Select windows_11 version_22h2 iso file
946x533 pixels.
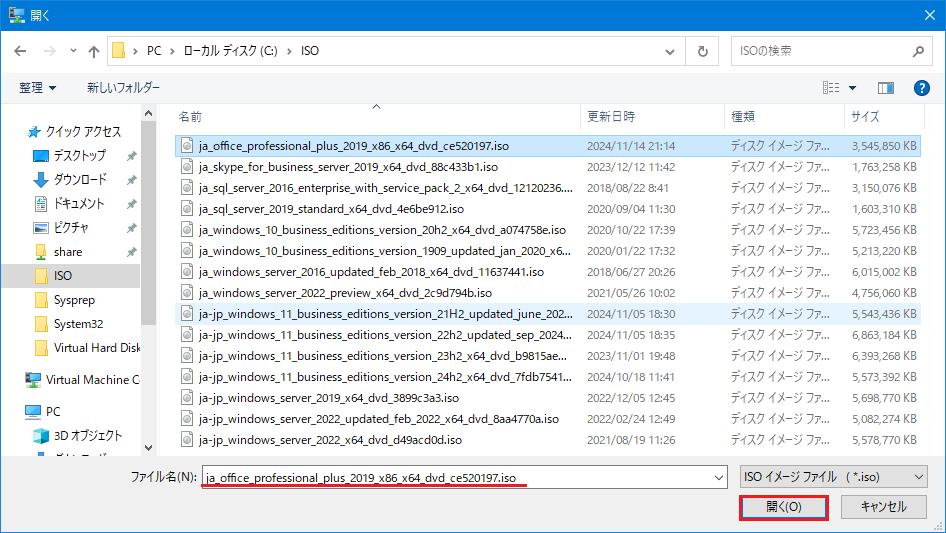click(x=548, y=335)
